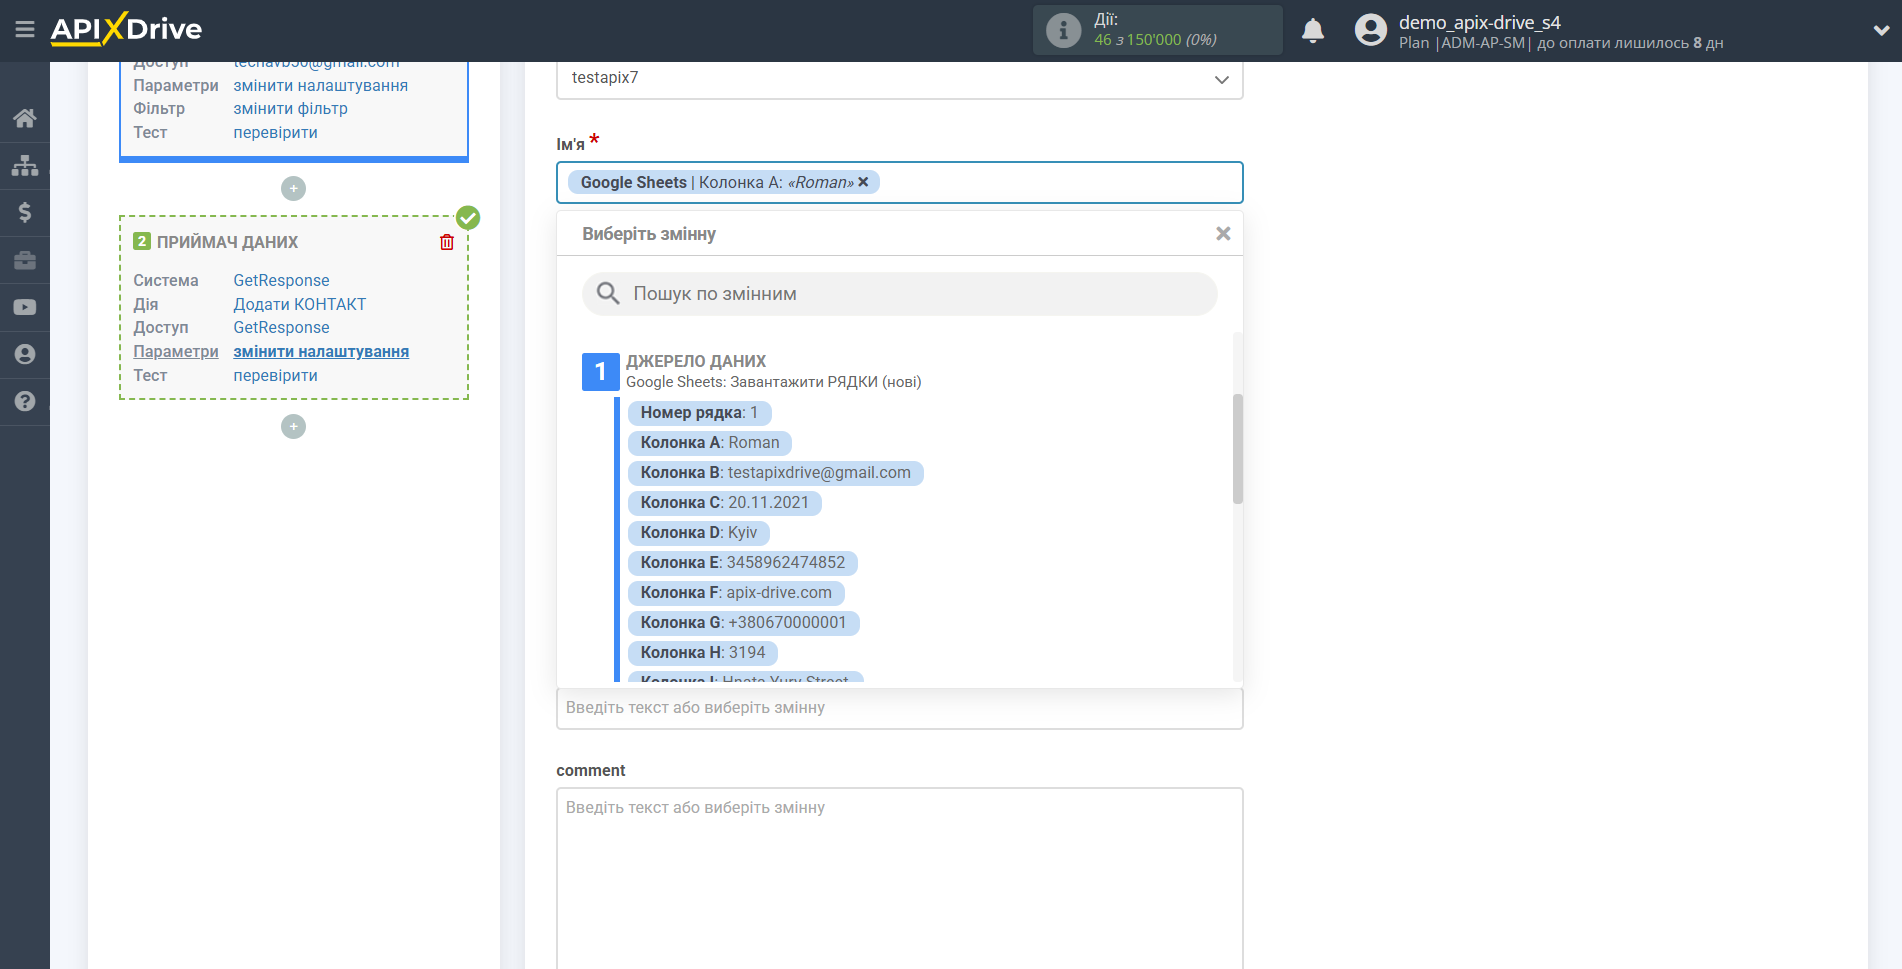The height and width of the screenshot is (969, 1902).
Task: Click source перевірити test link
Action: [x=276, y=133]
